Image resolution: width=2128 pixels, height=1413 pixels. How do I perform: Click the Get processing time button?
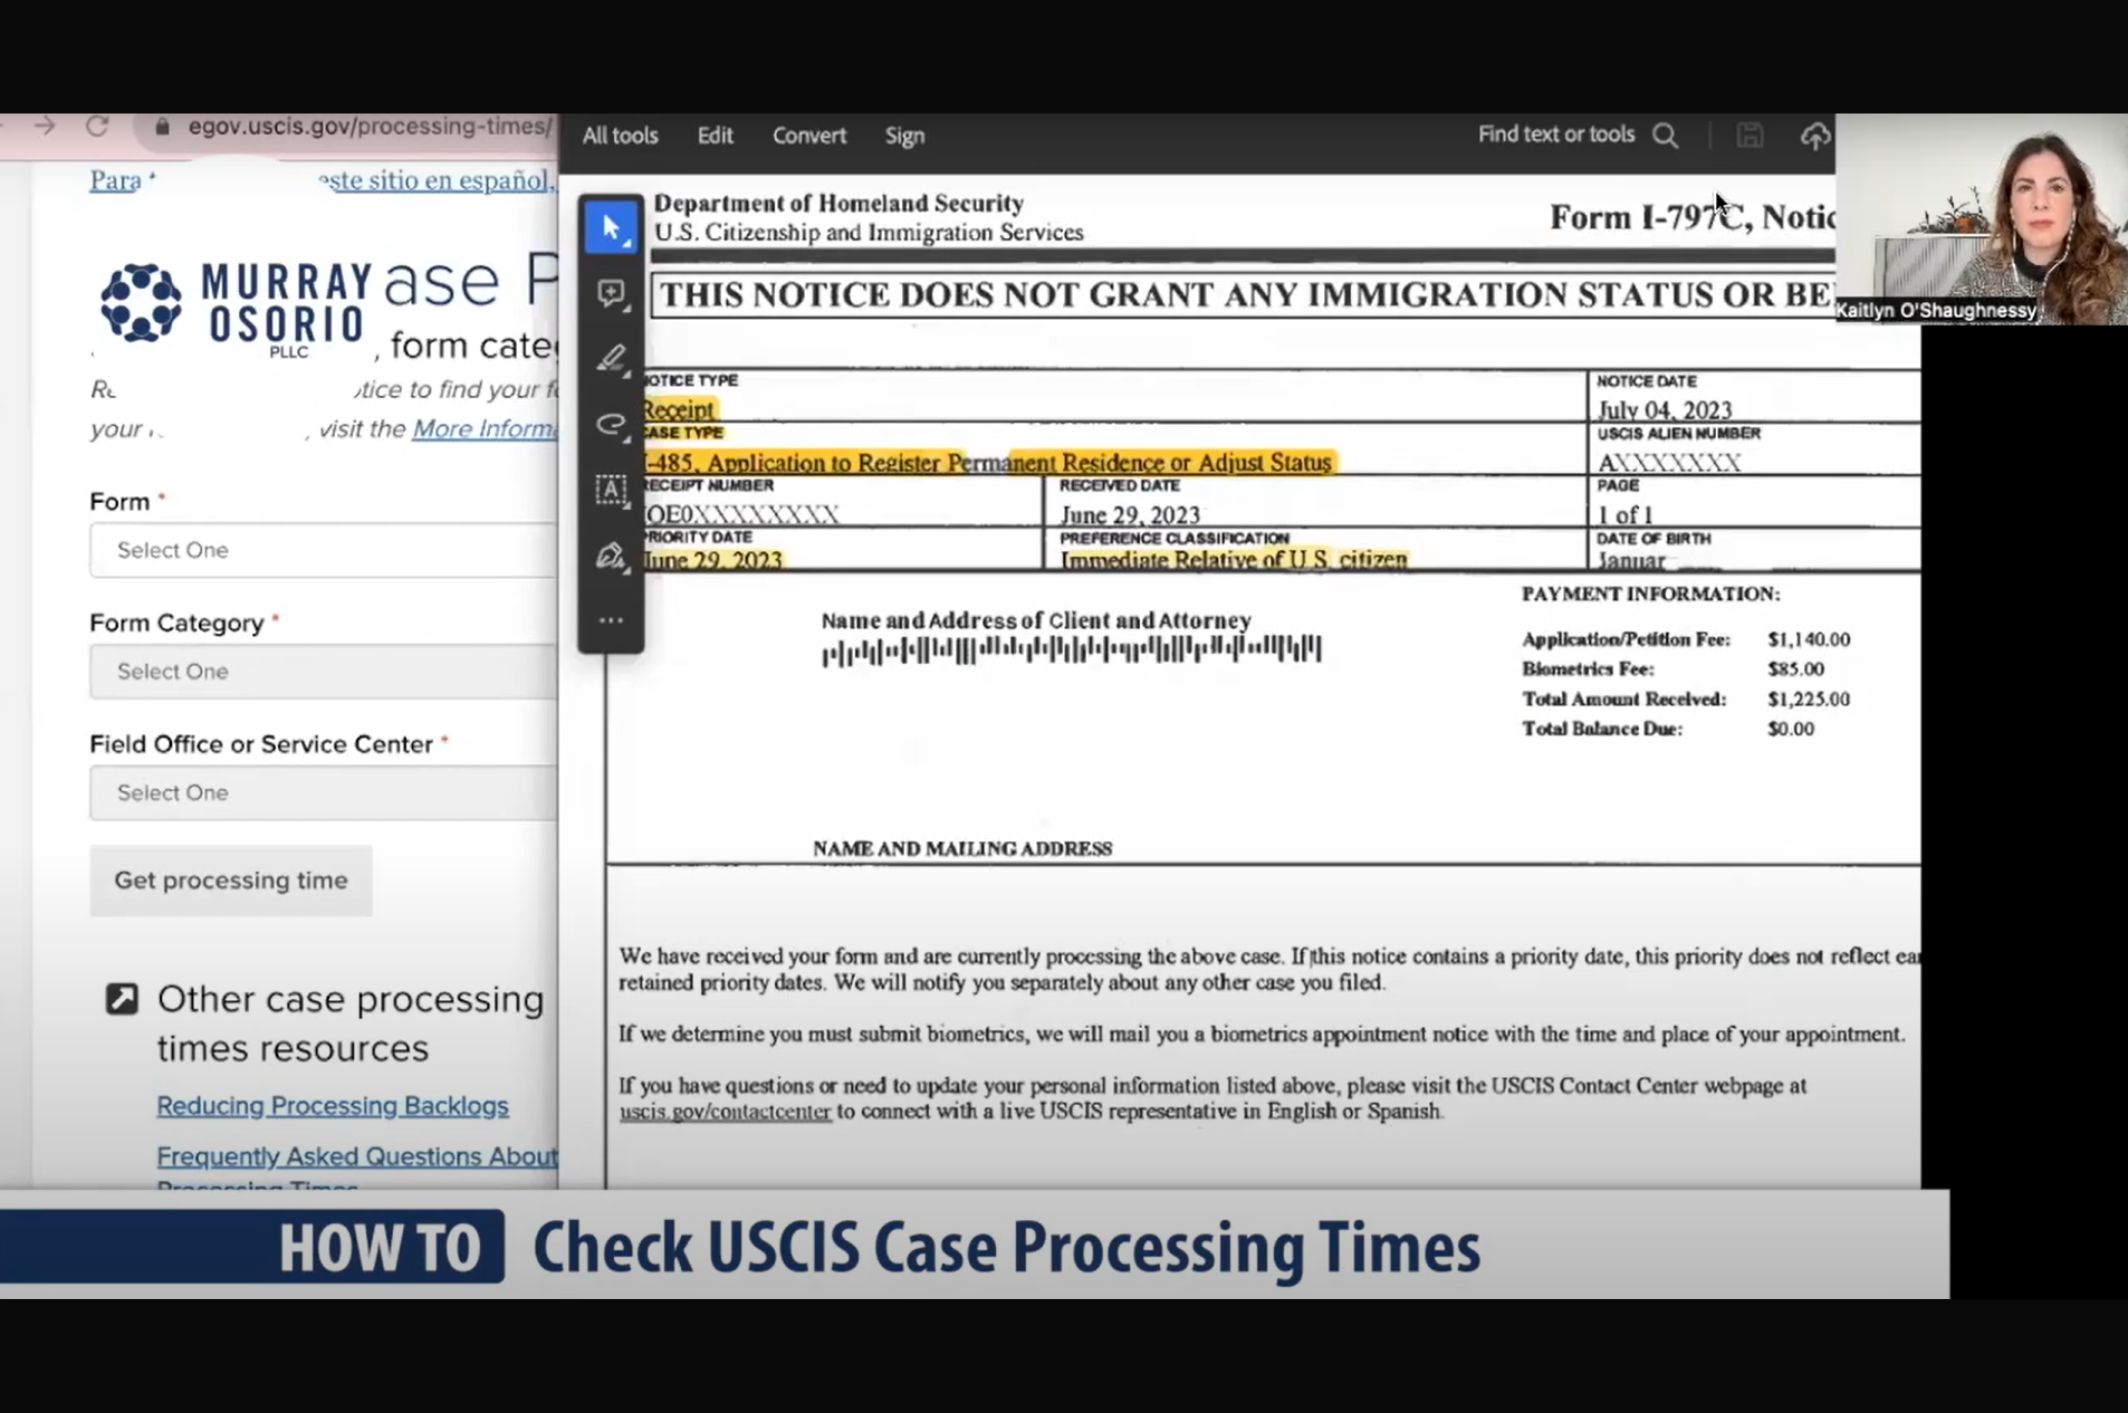(231, 880)
